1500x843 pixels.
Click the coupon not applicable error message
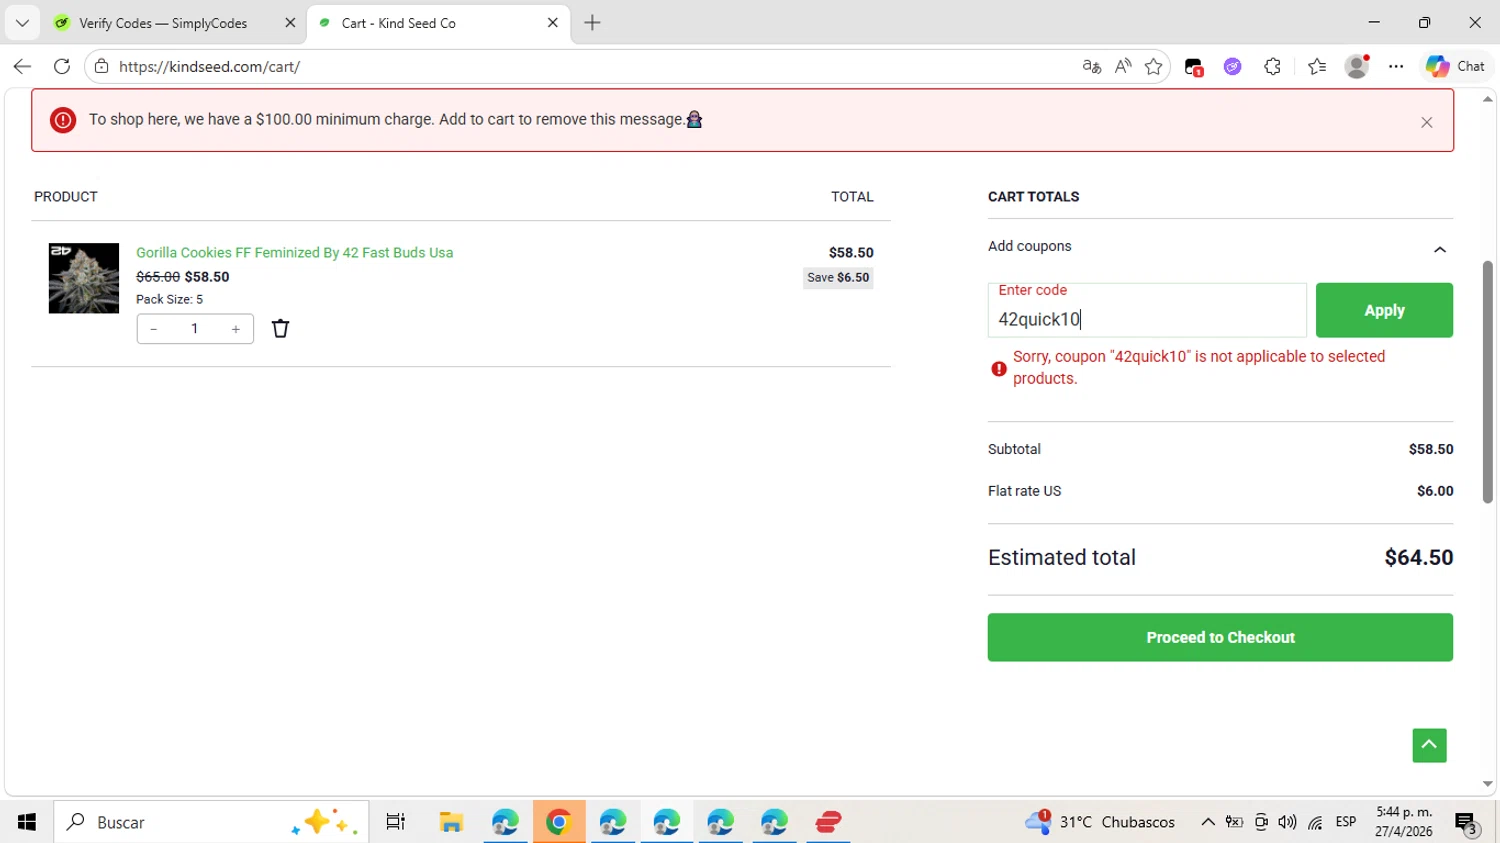coord(1199,367)
